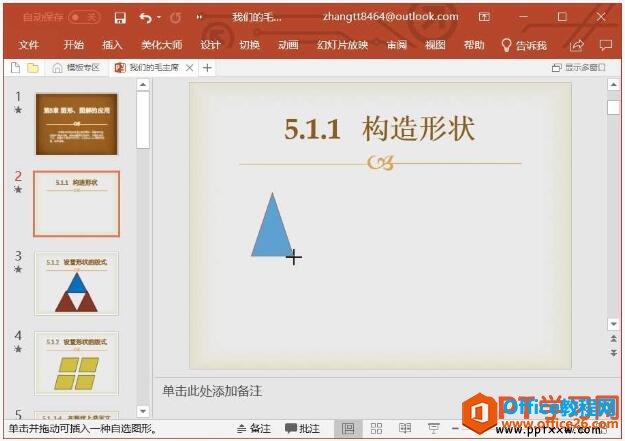Viewport: 625px width, 441px height.
Task: Open the 动画 animations tab
Action: tap(288, 45)
